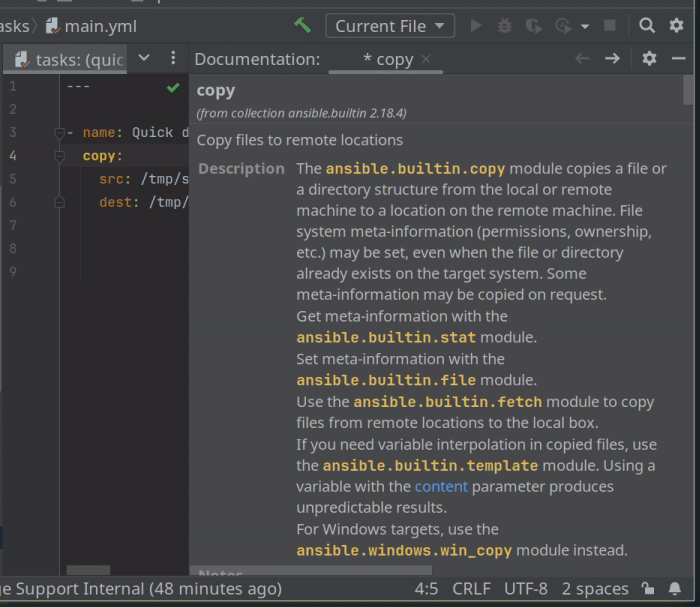This screenshot has height=607, width=700.
Task: Select the tasks: (quic editor tab
Action: pyautogui.click(x=65, y=59)
